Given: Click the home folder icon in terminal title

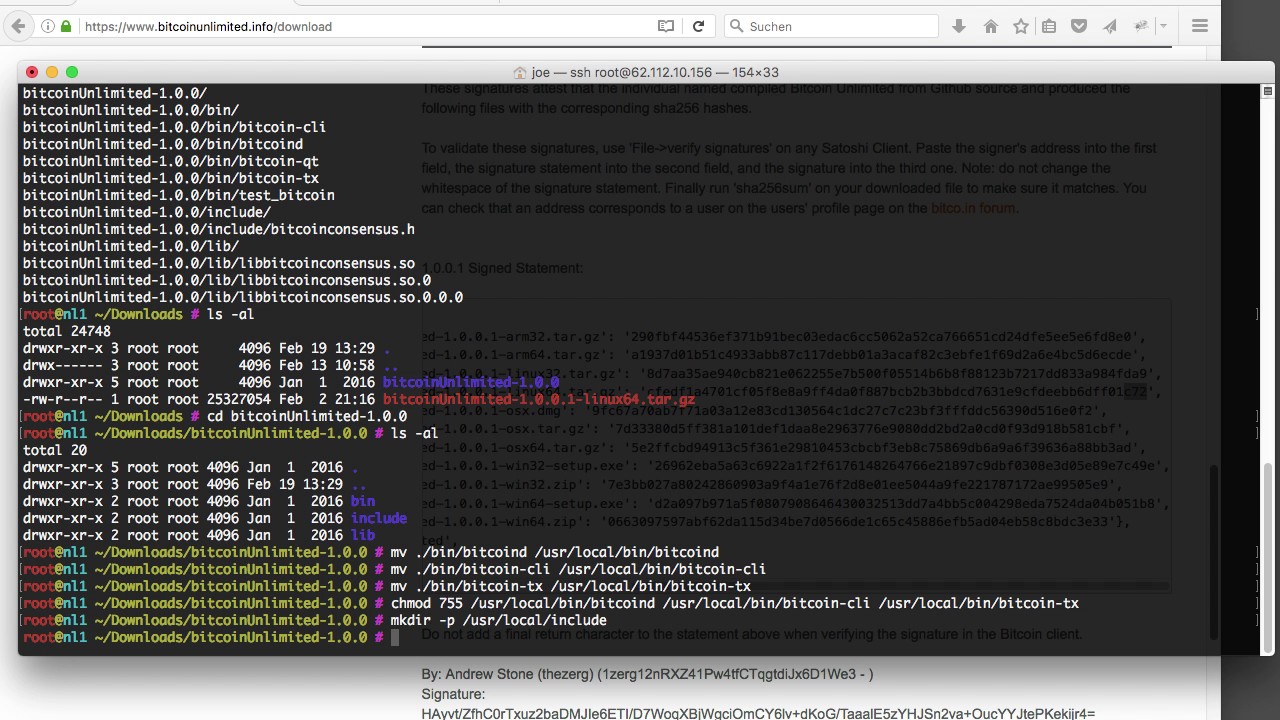Looking at the screenshot, I should [x=519, y=73].
